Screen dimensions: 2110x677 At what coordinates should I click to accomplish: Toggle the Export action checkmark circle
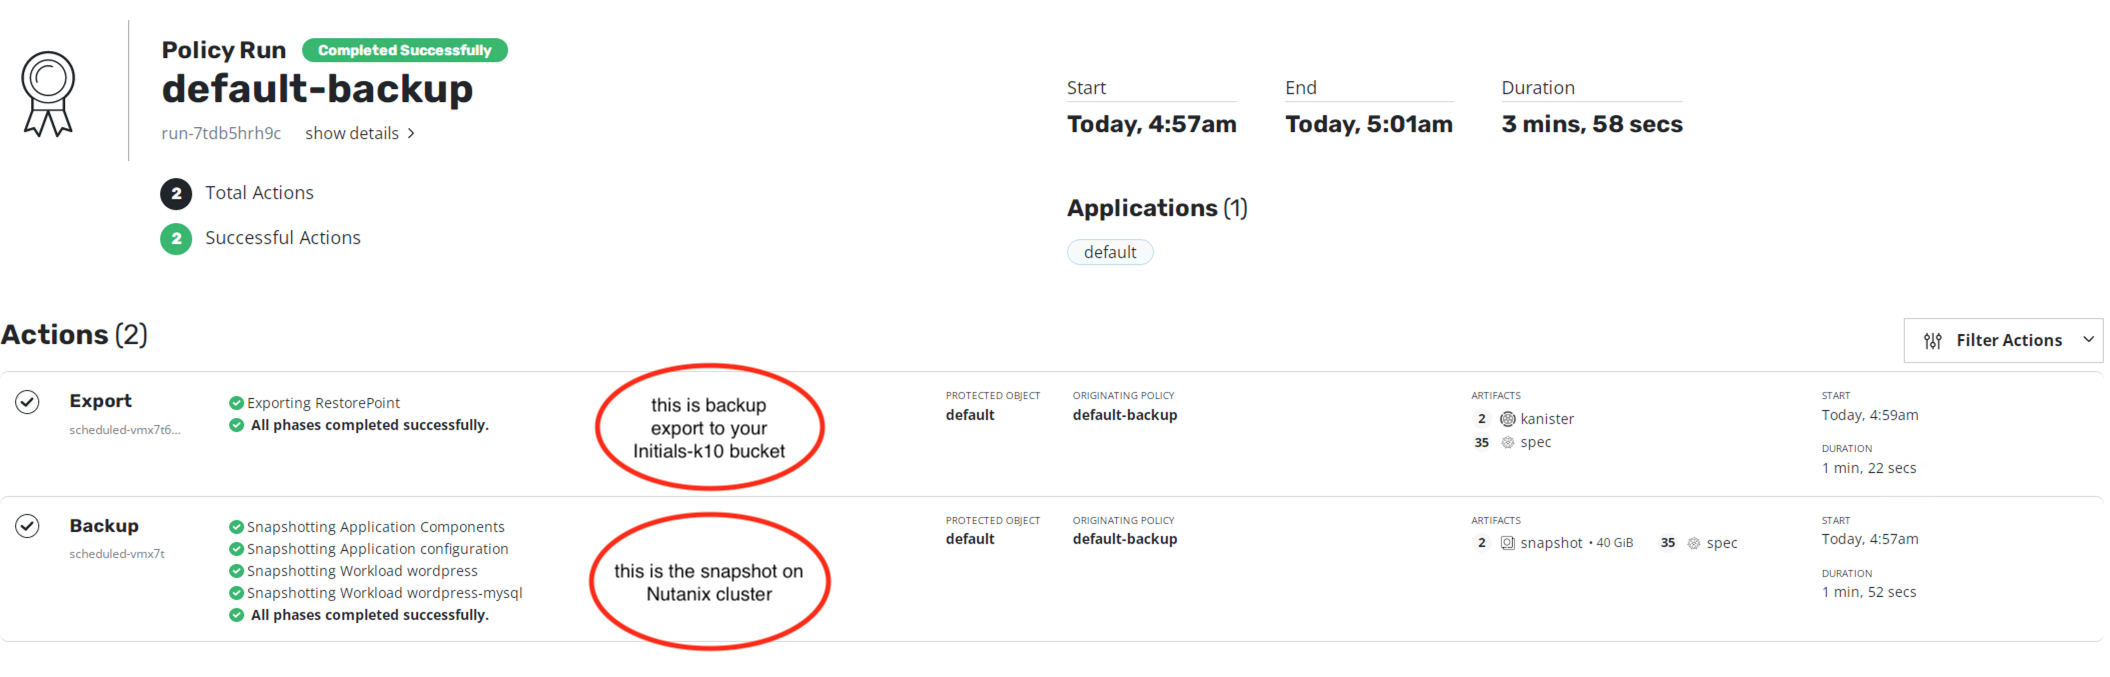tap(28, 402)
